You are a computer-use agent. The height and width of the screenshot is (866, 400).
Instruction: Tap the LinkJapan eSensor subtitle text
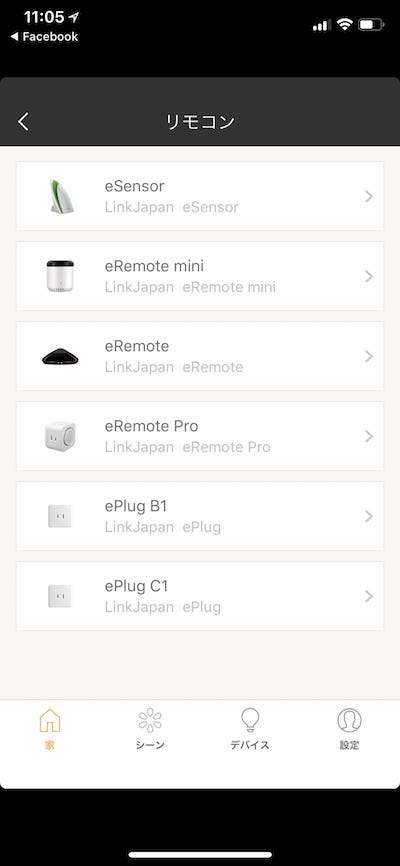pos(171,207)
